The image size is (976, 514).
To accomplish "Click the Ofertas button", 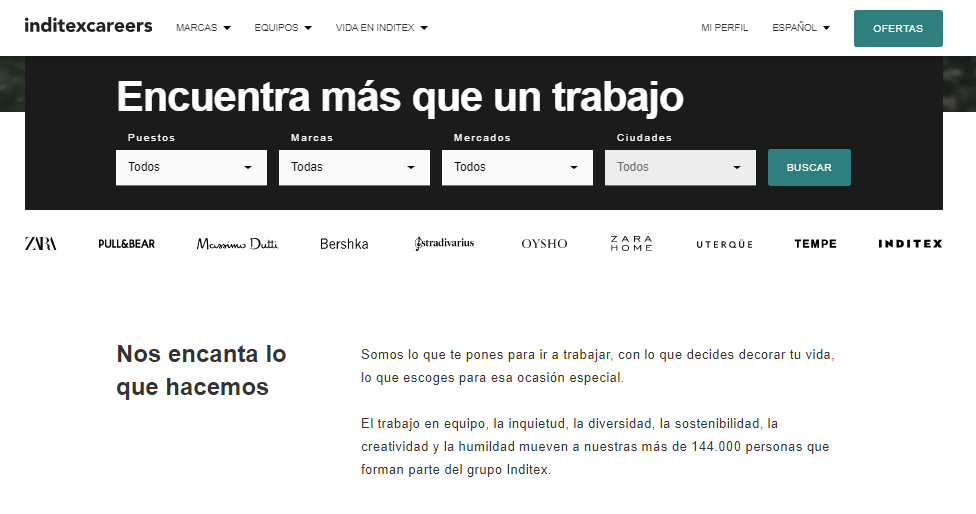I will 898,28.
